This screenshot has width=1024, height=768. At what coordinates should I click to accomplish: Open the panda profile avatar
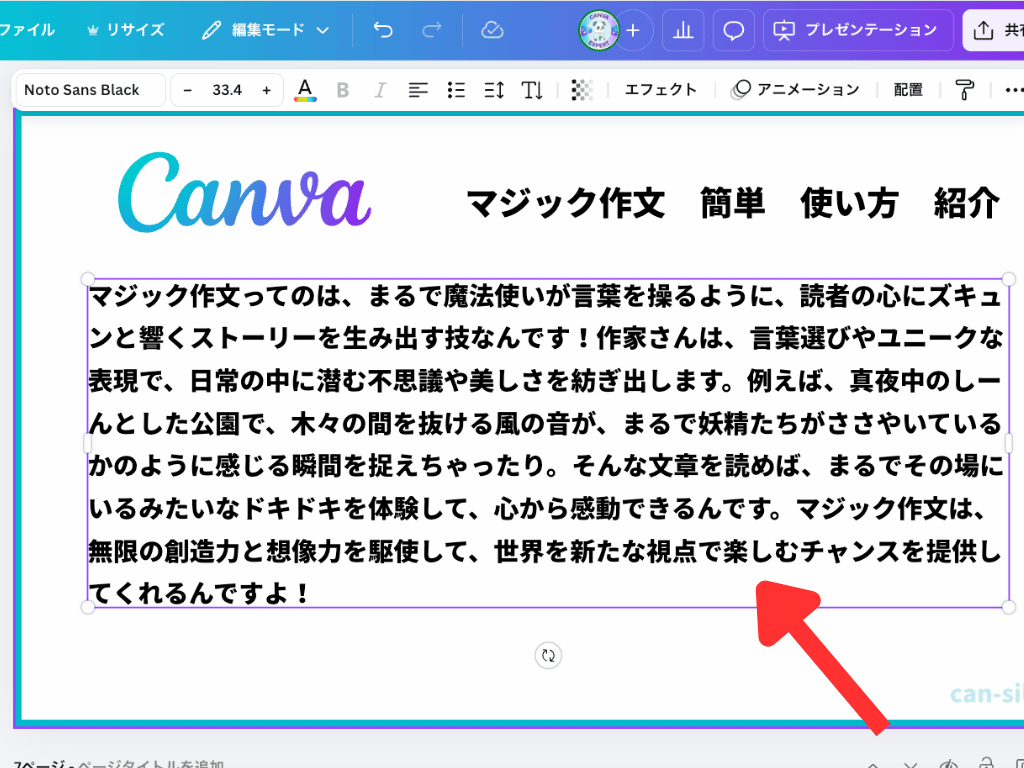598,30
